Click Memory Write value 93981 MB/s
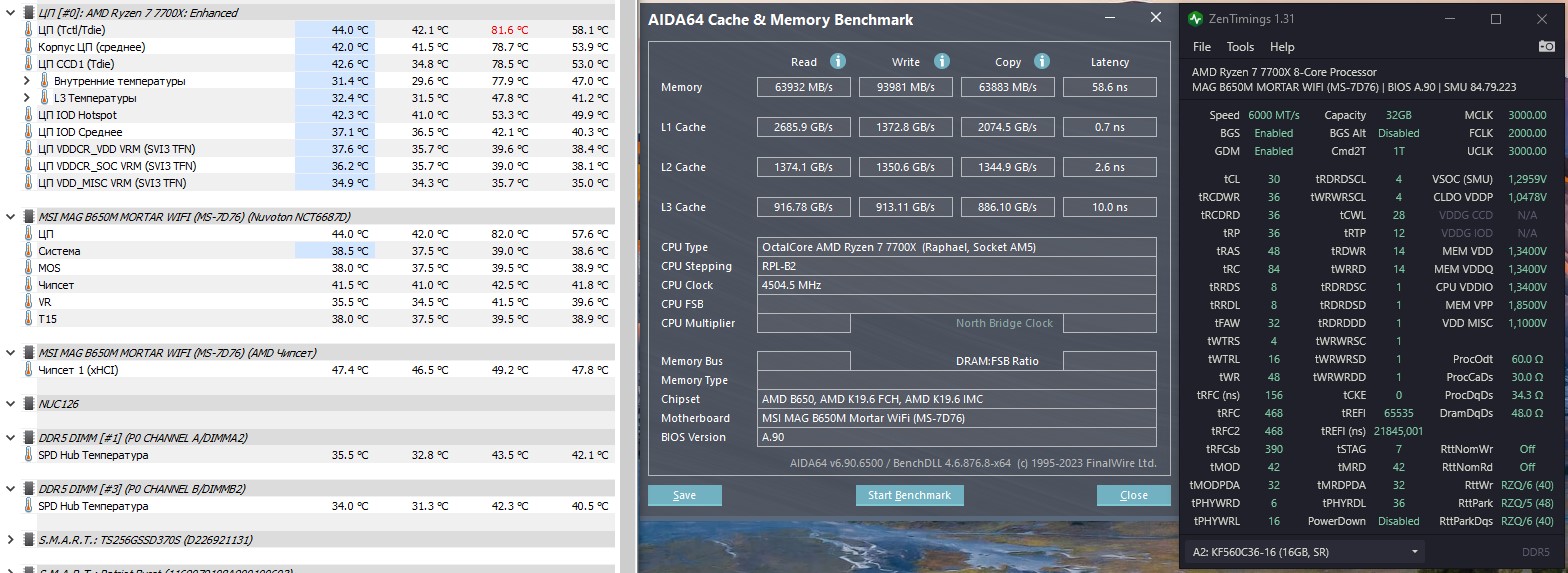Screen dimensions: 1568x573 tap(906, 87)
